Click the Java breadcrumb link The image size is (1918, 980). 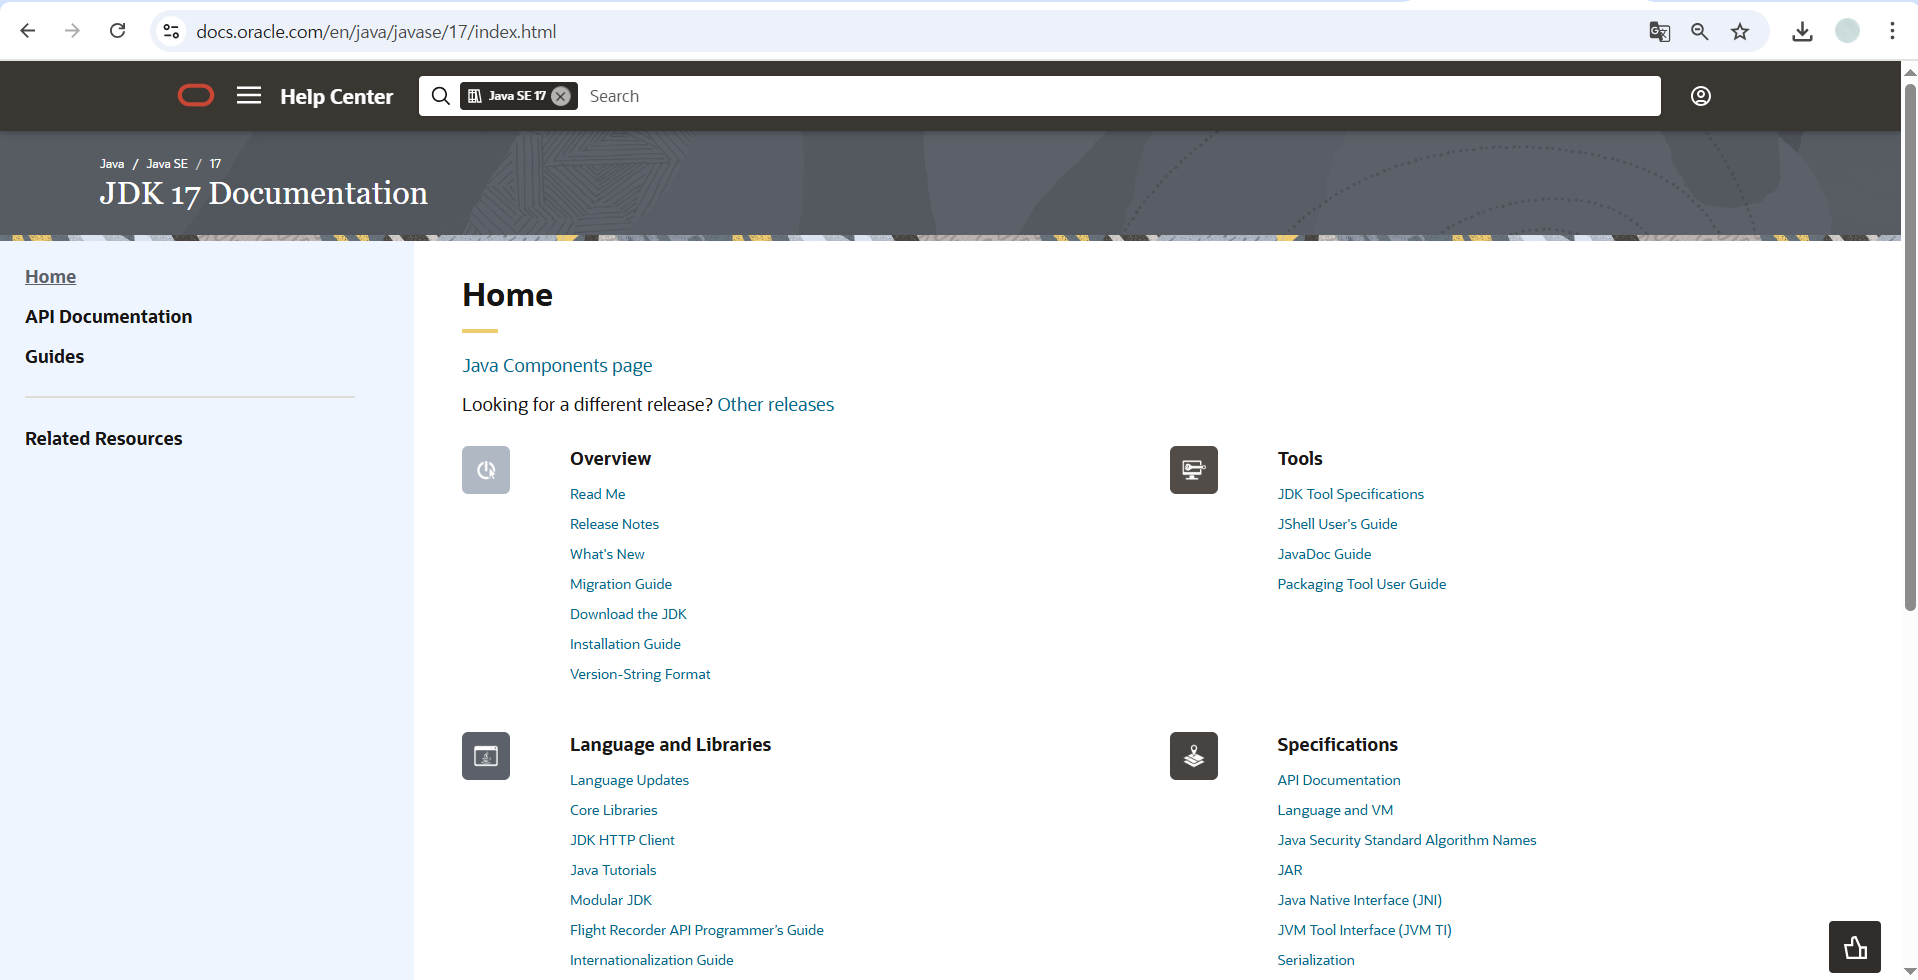(x=112, y=164)
